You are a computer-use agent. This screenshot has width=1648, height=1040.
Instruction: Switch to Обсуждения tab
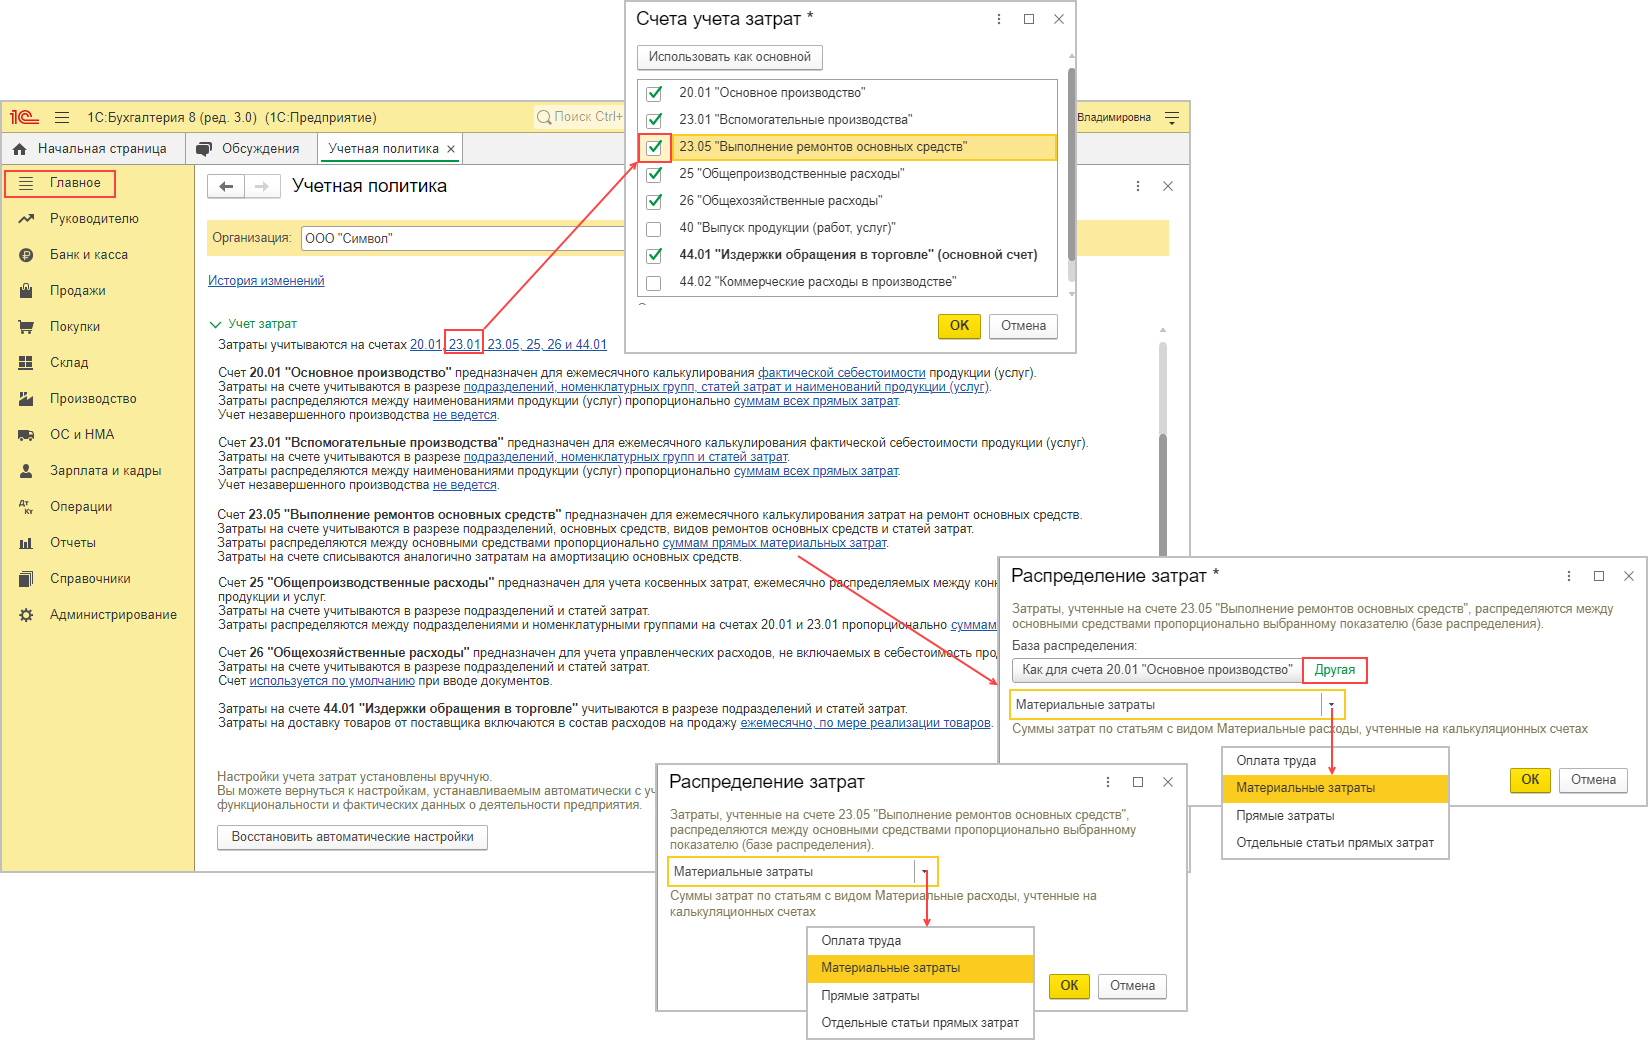tap(251, 149)
